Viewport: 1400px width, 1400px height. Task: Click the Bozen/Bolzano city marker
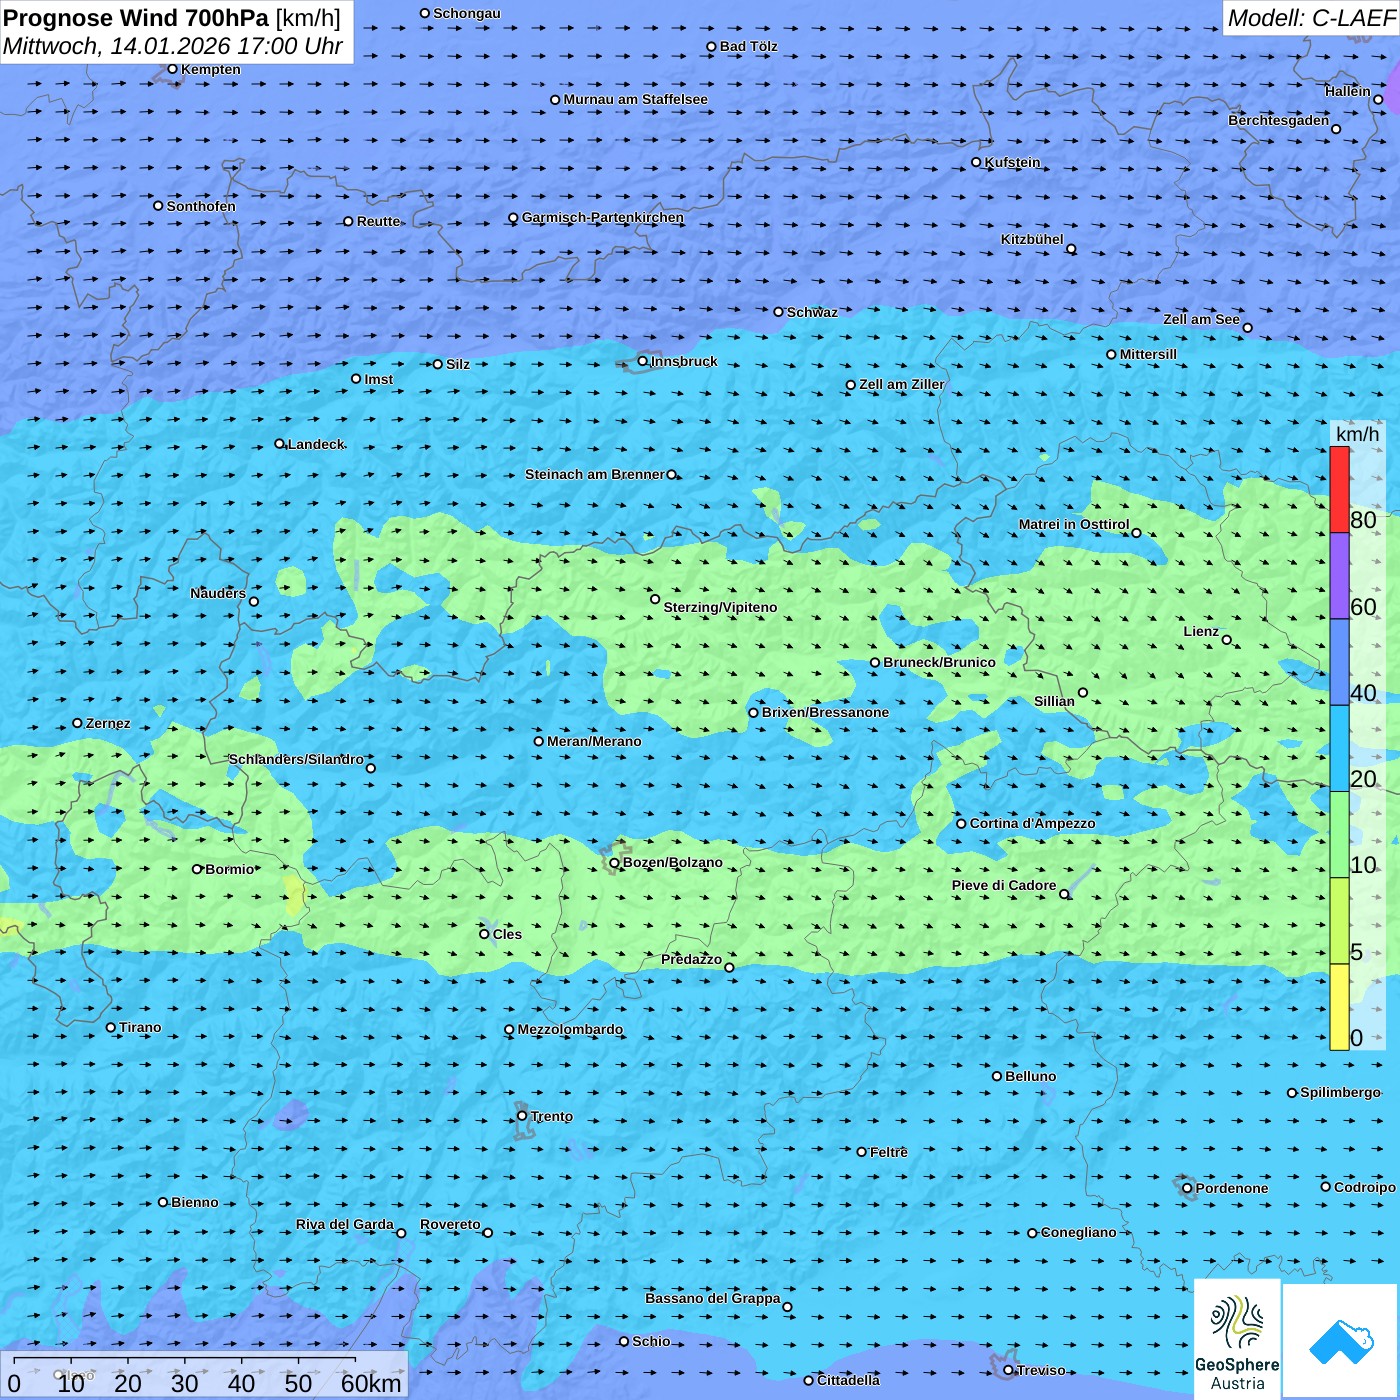(614, 863)
